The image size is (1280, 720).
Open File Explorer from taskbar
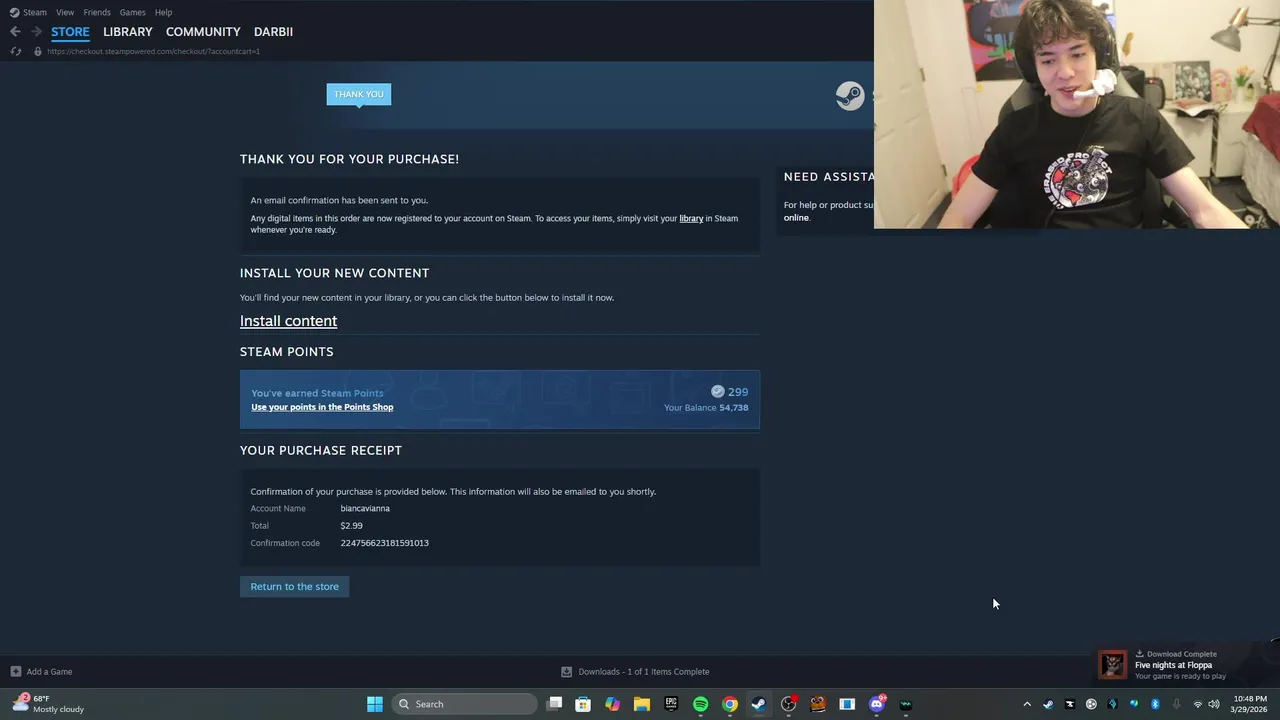[641, 704]
